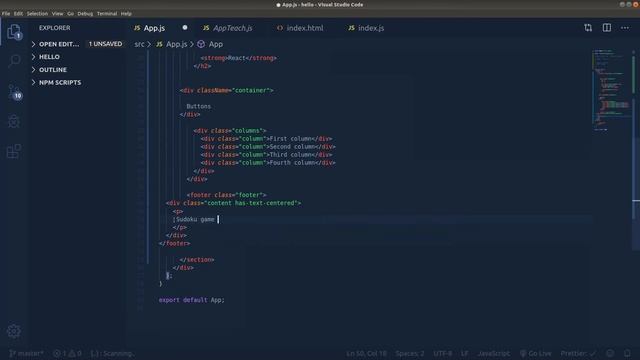Click the errors and warnings indicator

pyautogui.click(x=67, y=353)
